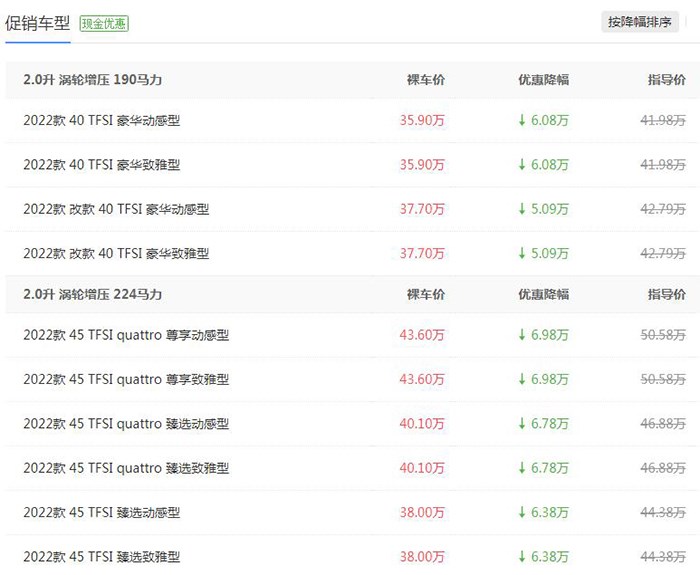Open 2022款 45 TFSI 臻选动感型 link

click(102, 512)
